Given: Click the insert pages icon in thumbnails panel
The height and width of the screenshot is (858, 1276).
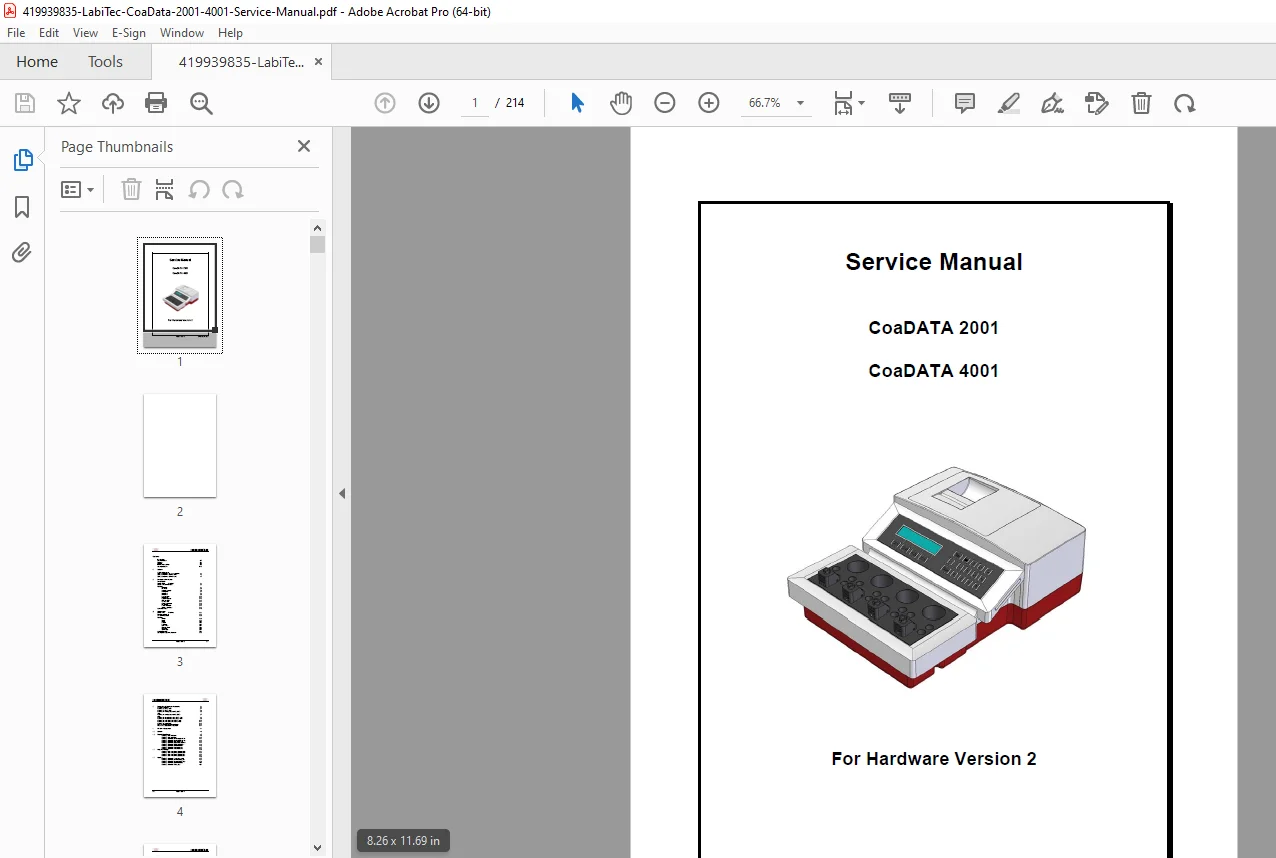Looking at the screenshot, I should tap(165, 189).
